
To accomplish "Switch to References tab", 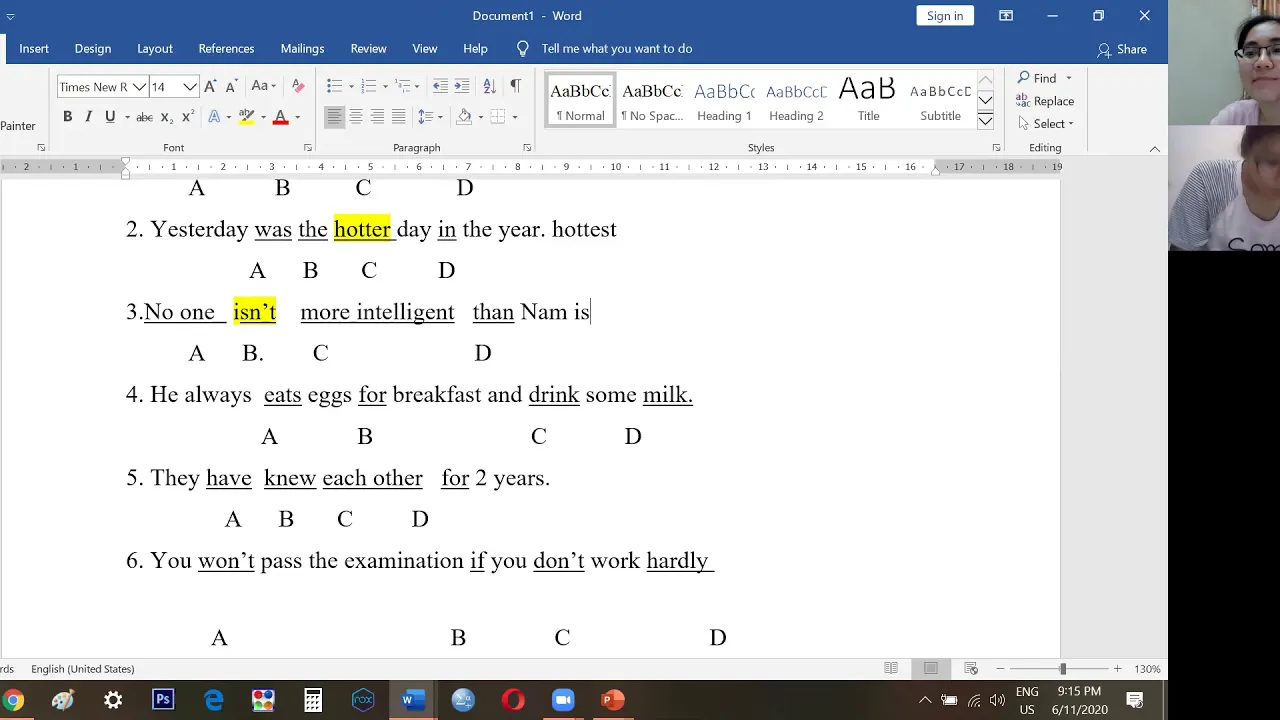I will tap(226, 49).
